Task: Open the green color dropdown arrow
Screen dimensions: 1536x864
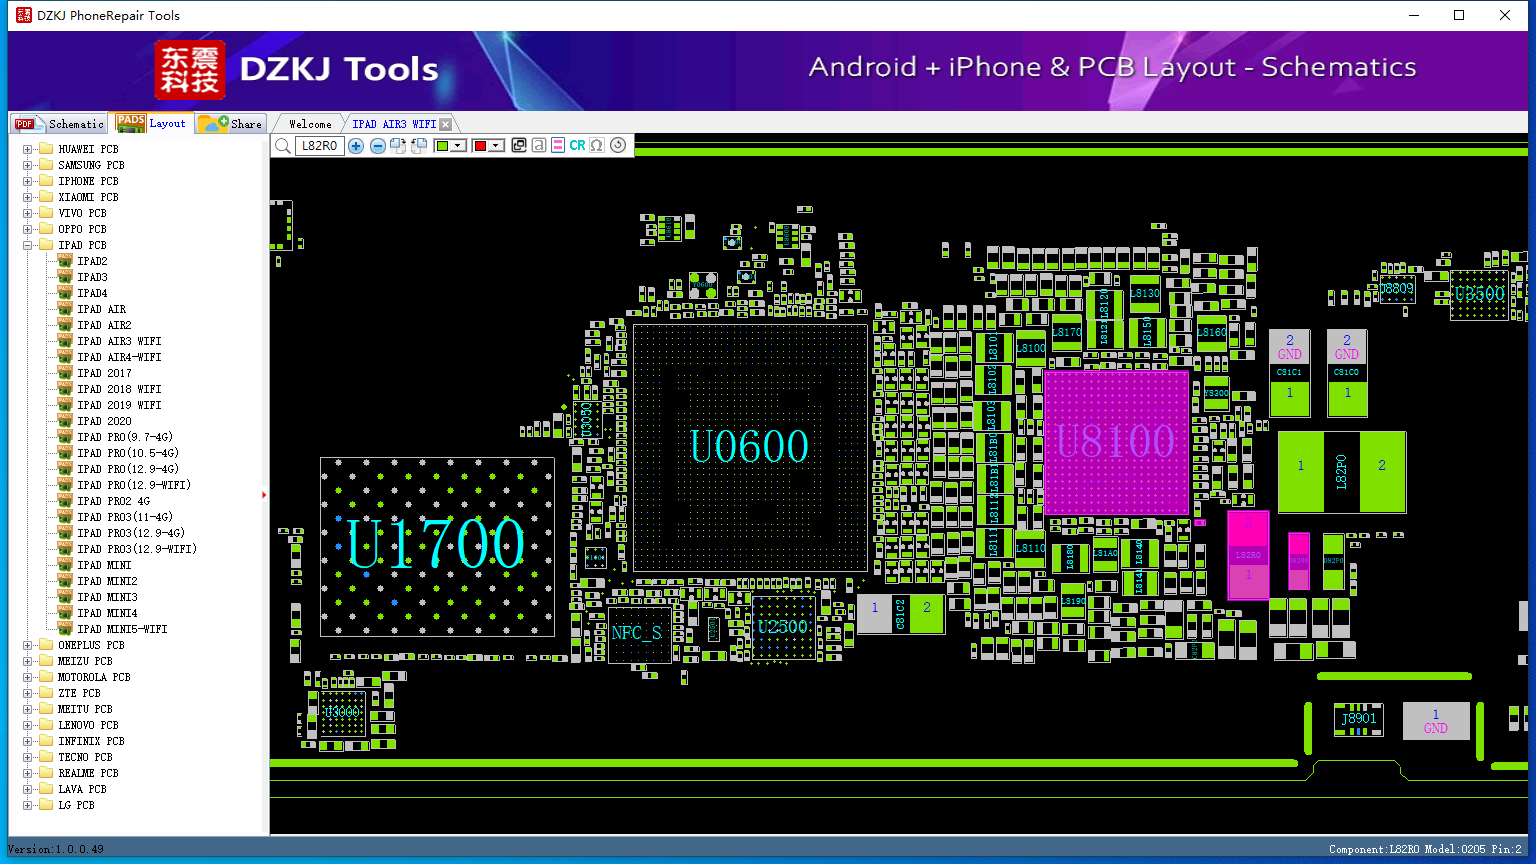Action: pos(459,146)
